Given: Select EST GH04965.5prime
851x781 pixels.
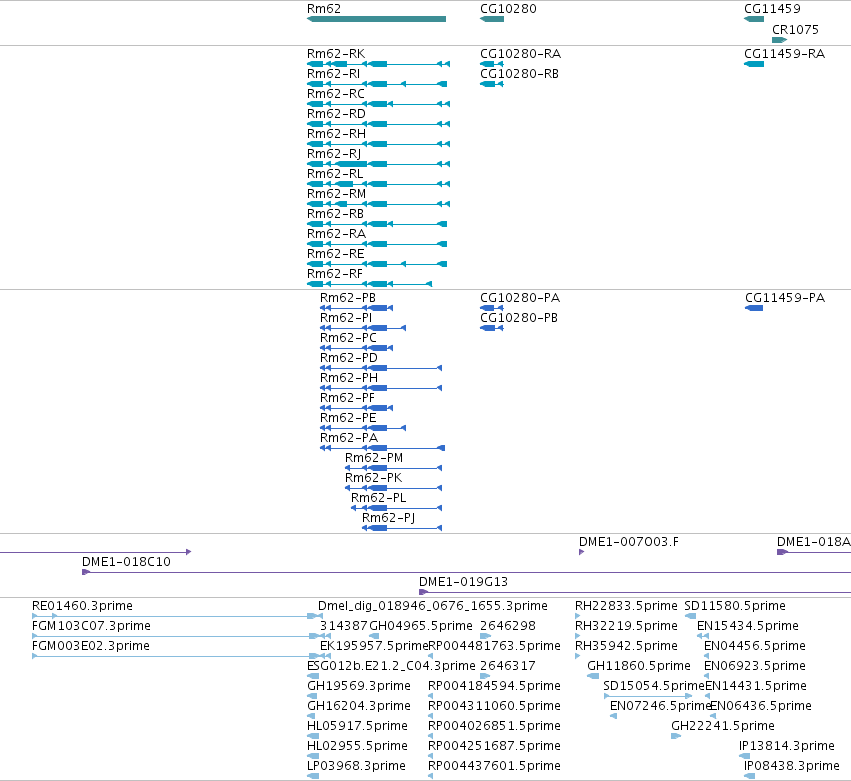Looking at the screenshot, I should (374, 636).
